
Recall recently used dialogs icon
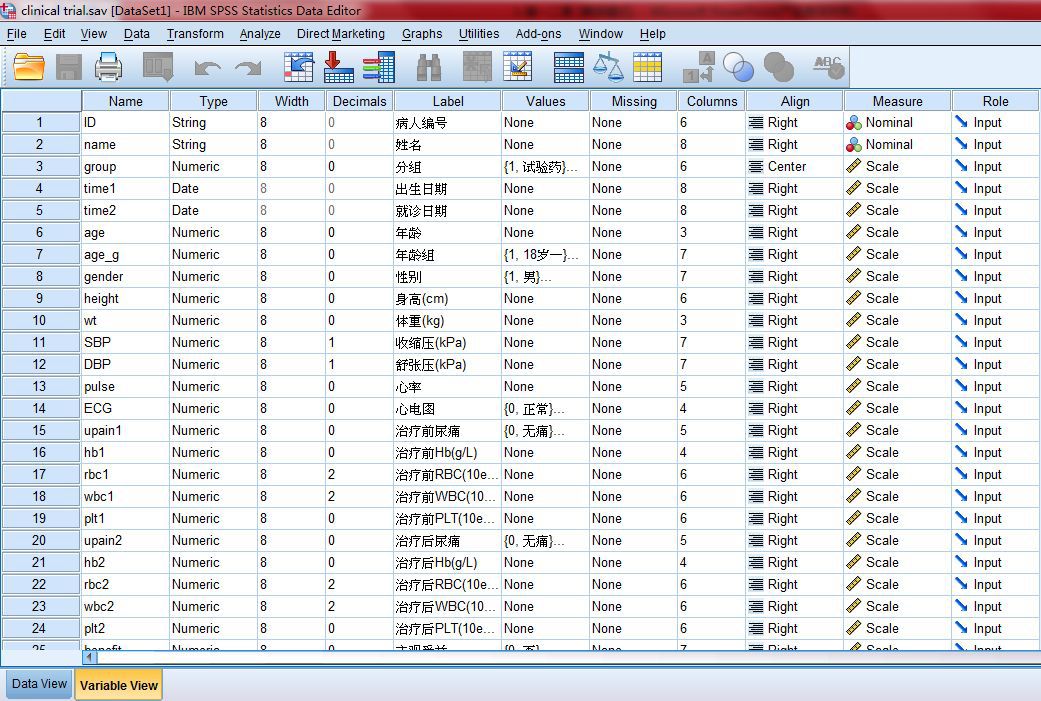[158, 67]
